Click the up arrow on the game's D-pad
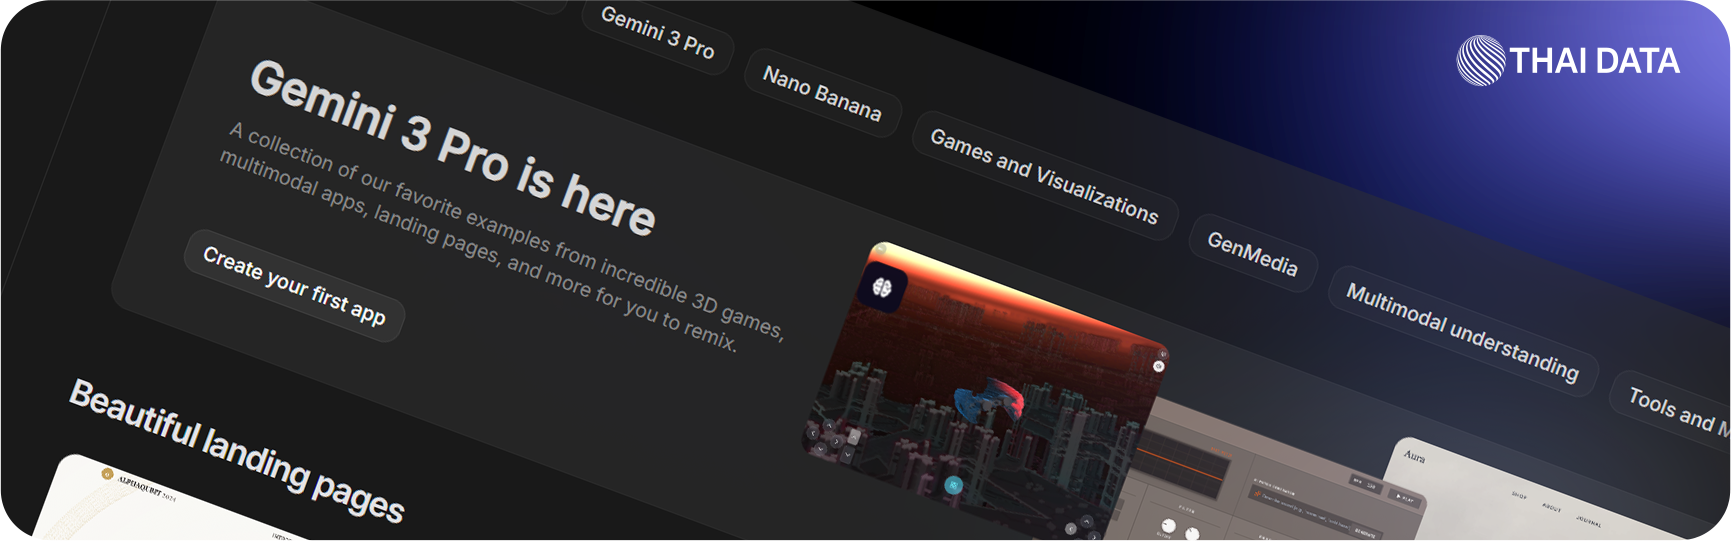The image size is (1731, 541). (x=829, y=426)
